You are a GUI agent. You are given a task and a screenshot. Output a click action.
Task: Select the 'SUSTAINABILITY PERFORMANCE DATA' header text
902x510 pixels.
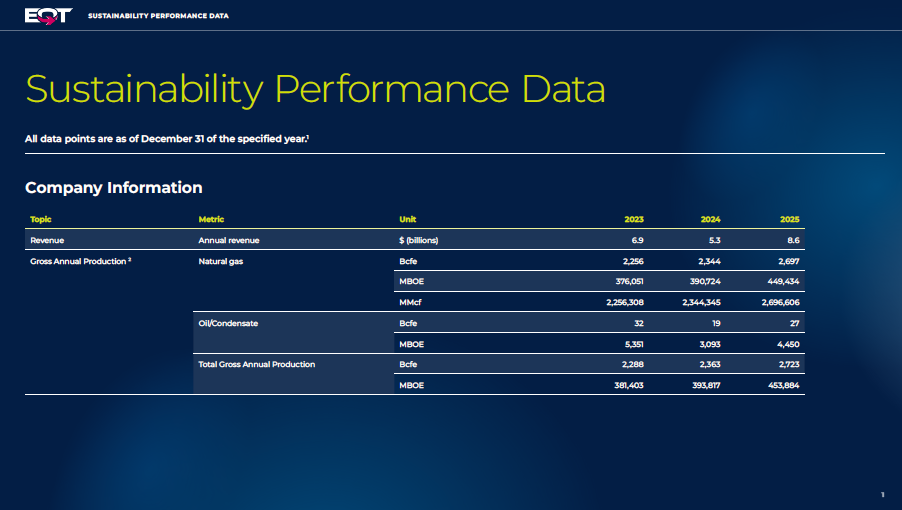pos(158,16)
